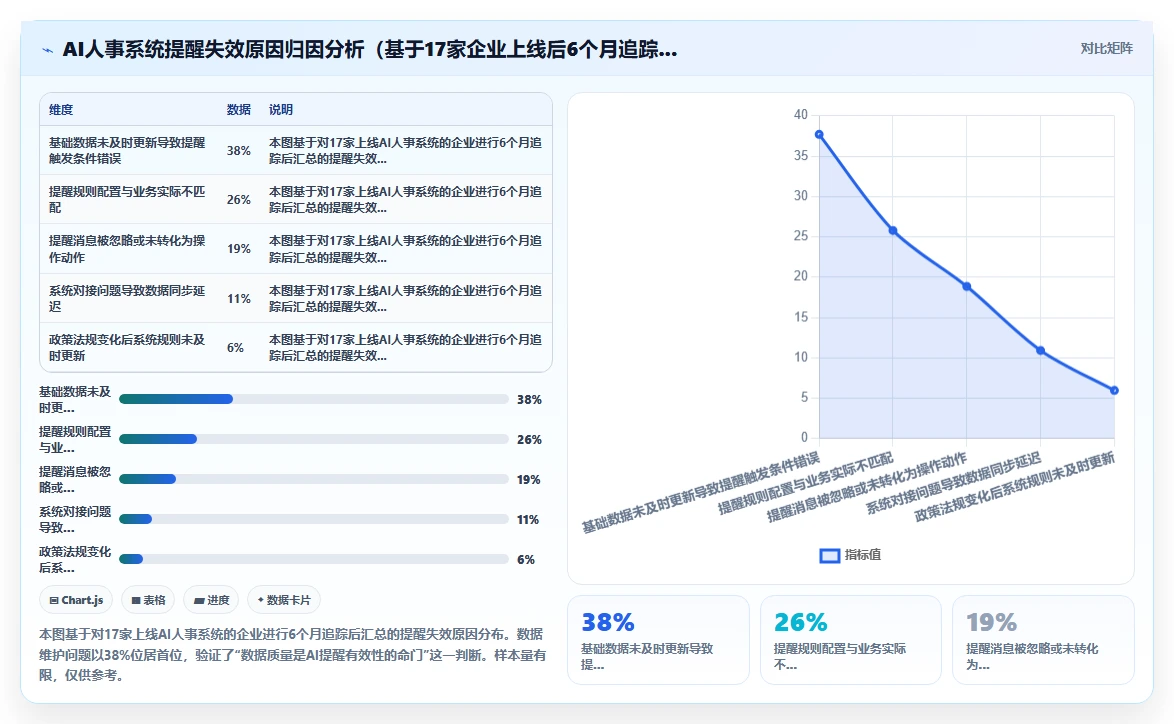Toggle the 指标值 legend swatch
This screenshot has width=1174, height=724.
[830, 556]
